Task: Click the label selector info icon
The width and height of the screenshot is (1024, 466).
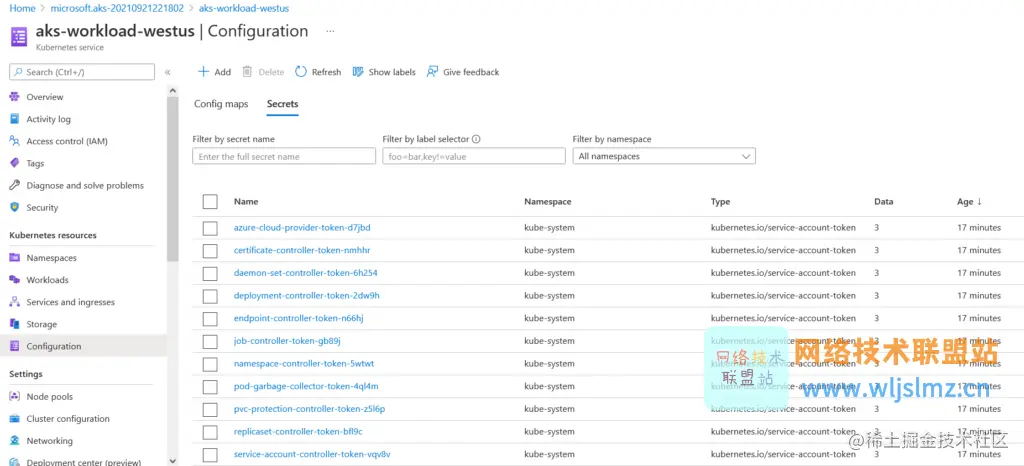Action: point(476,139)
